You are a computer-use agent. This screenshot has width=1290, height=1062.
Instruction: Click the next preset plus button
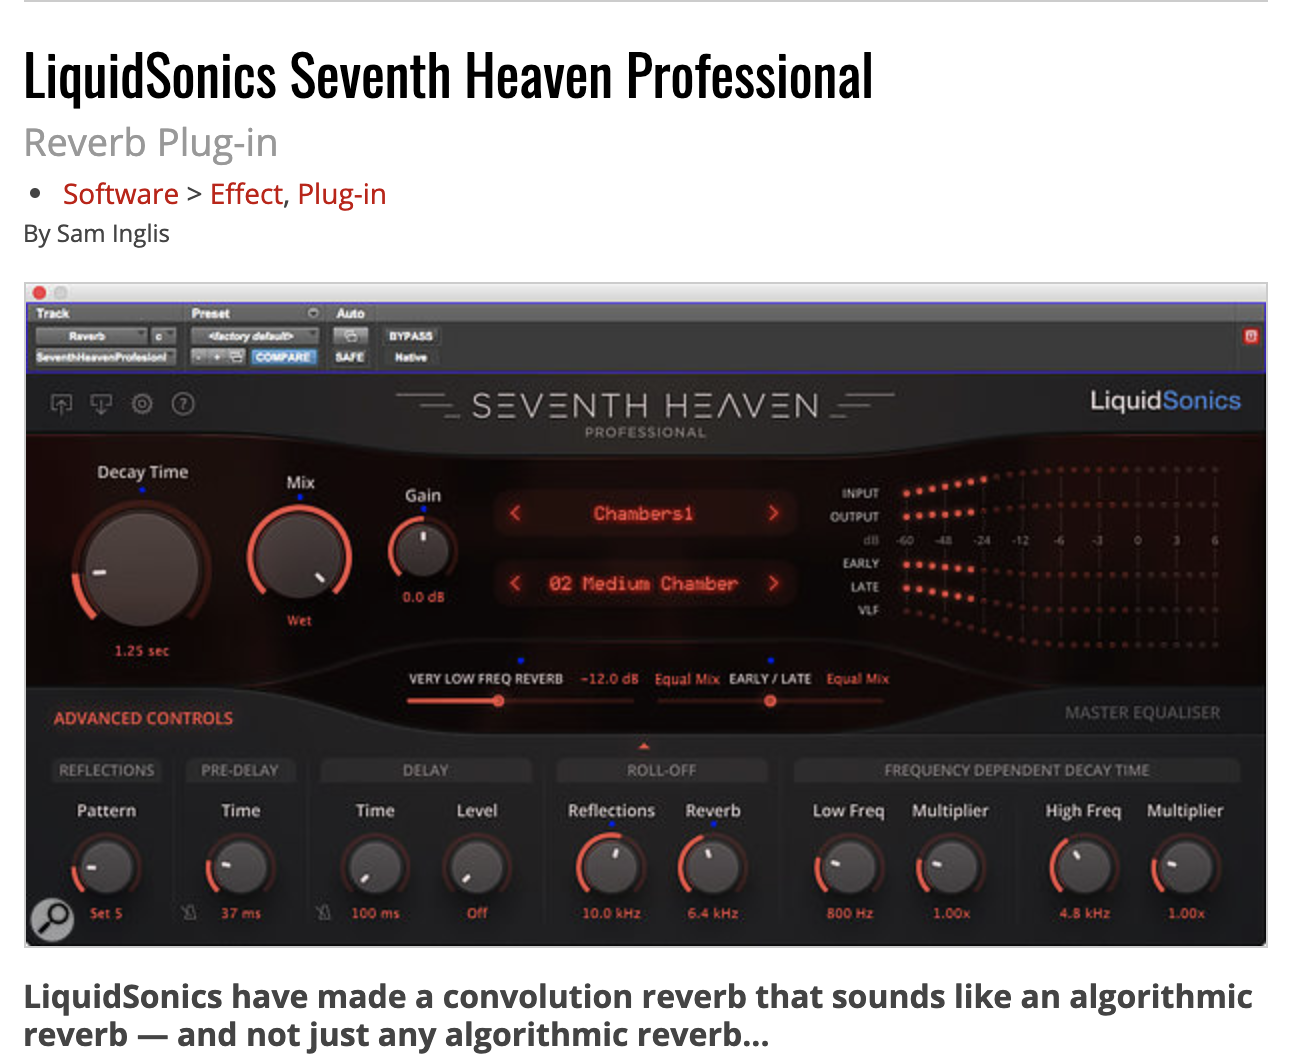[217, 357]
